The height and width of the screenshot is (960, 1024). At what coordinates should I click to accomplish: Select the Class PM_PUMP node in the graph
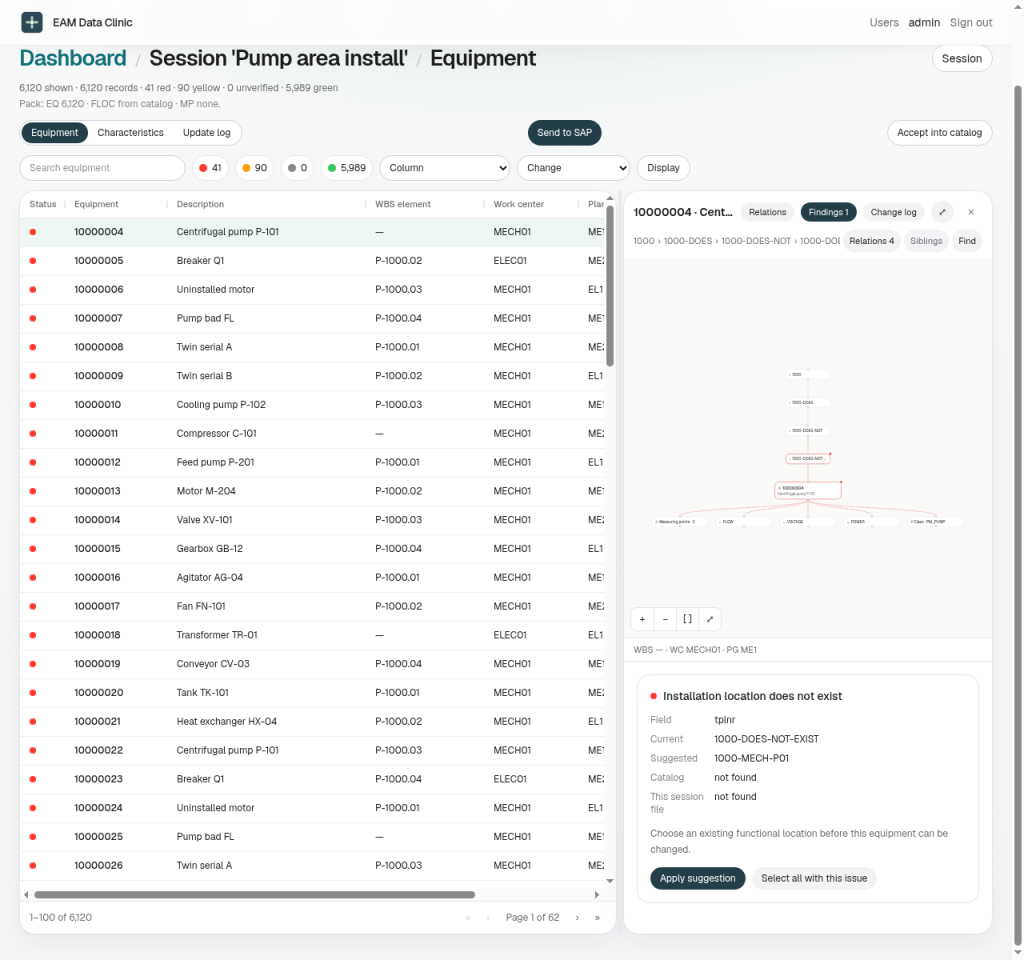click(936, 522)
